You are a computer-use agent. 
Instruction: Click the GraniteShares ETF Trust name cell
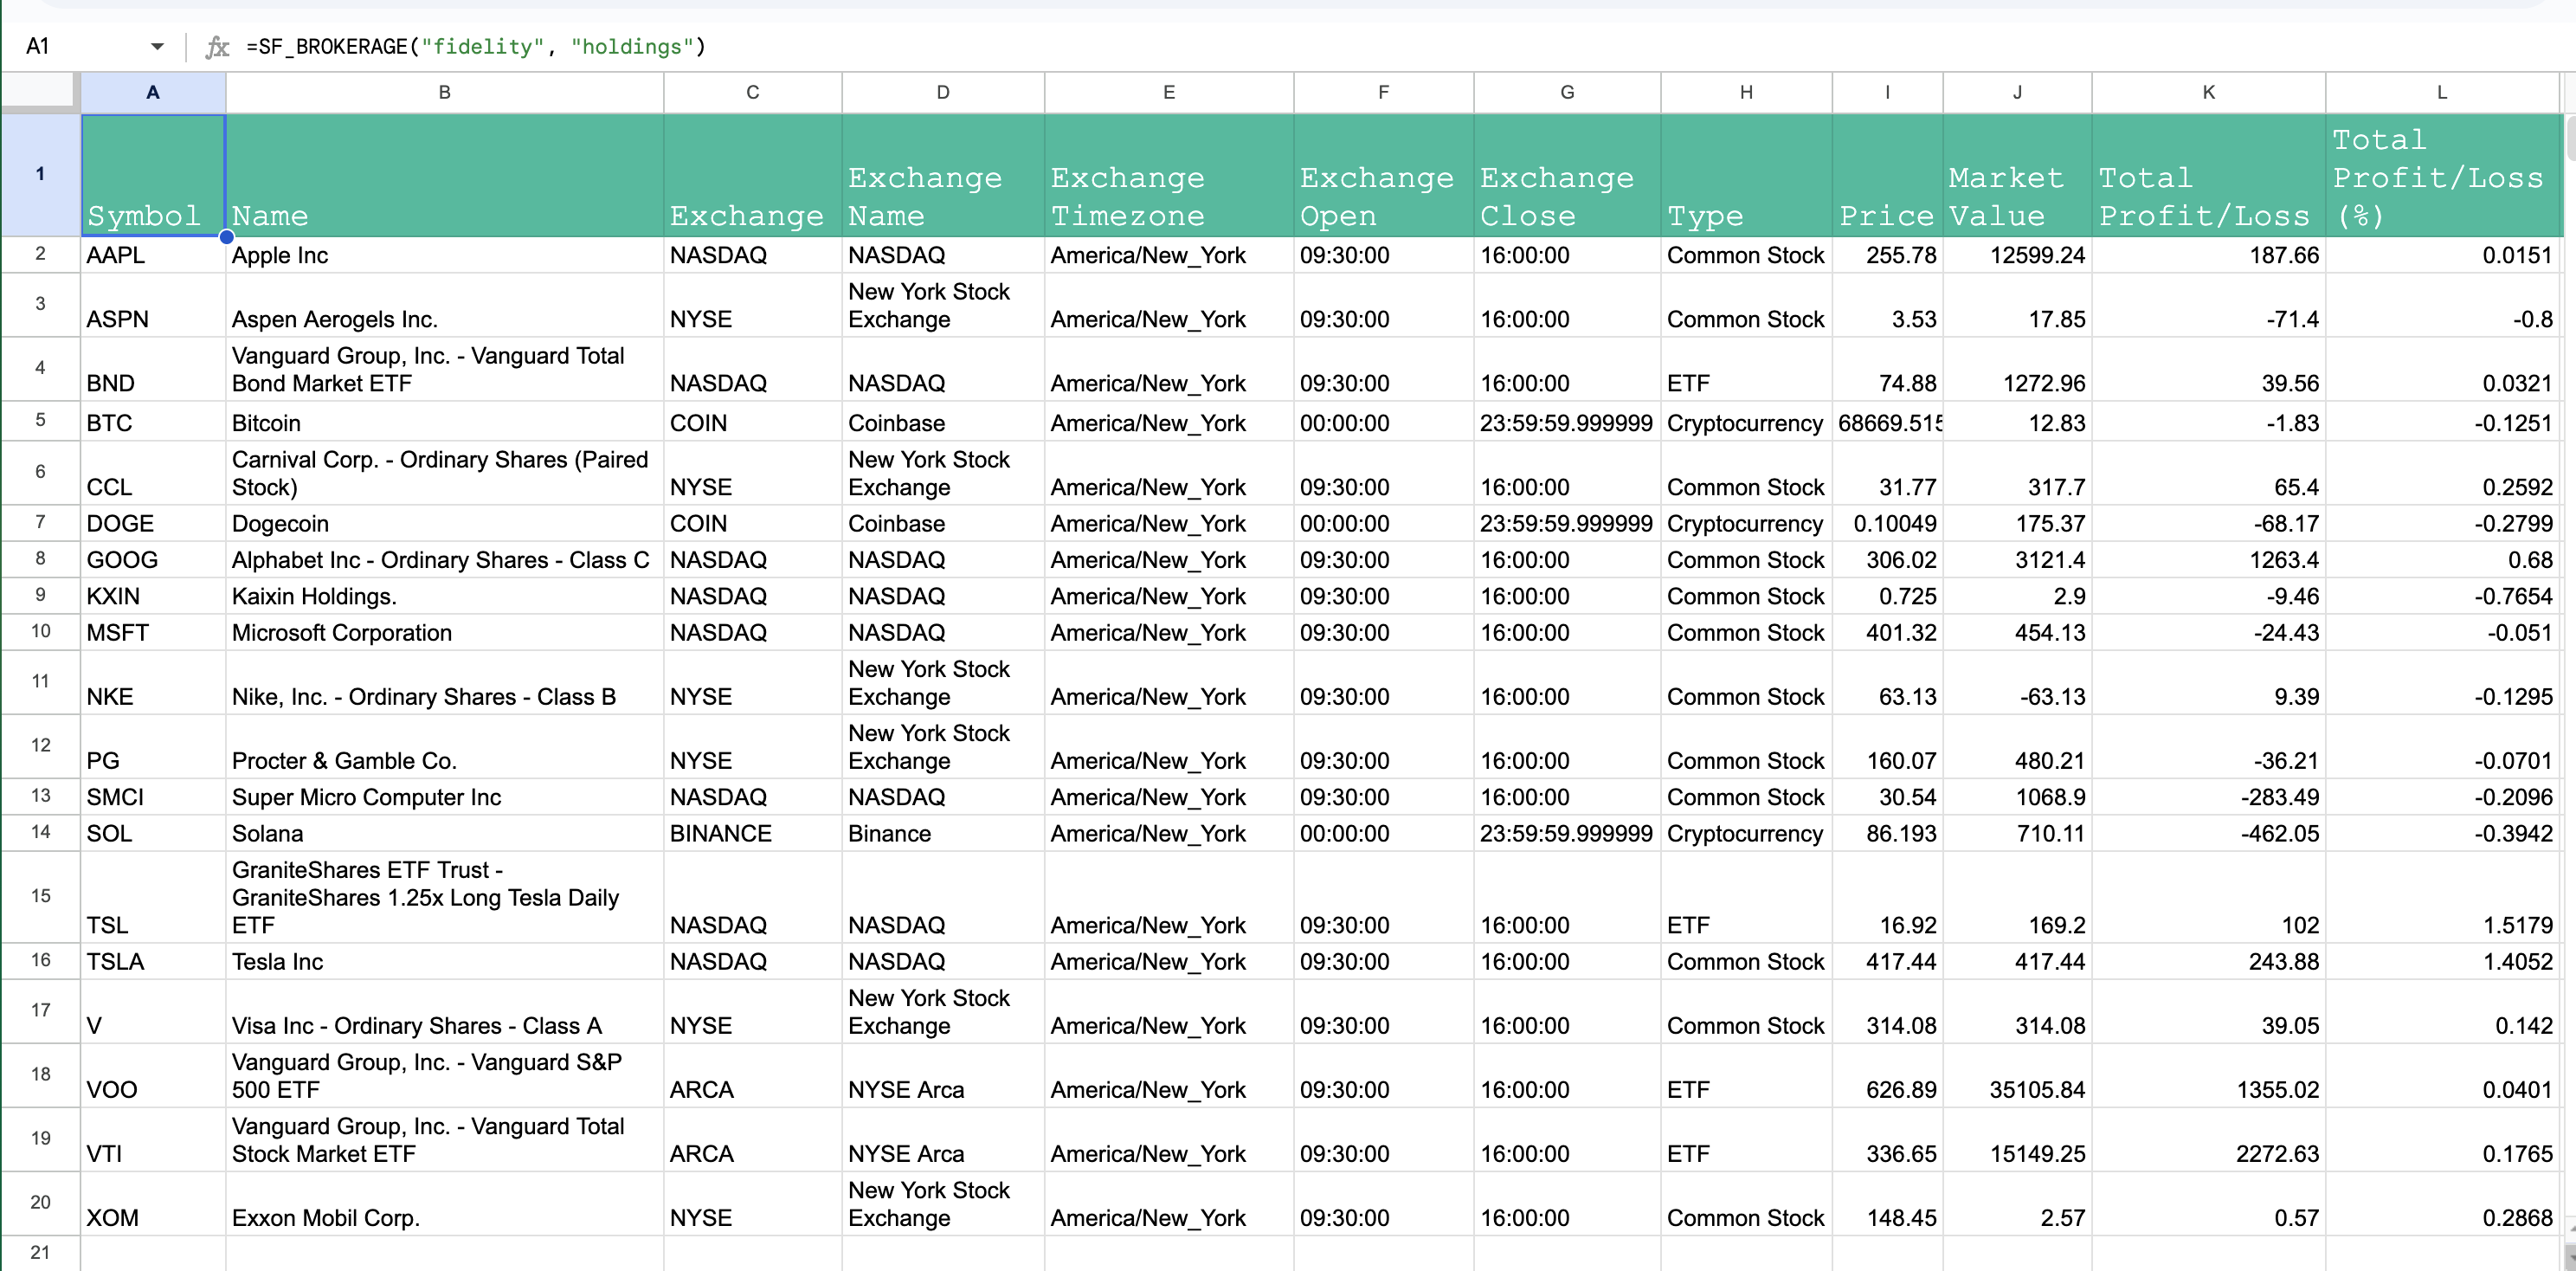(444, 897)
